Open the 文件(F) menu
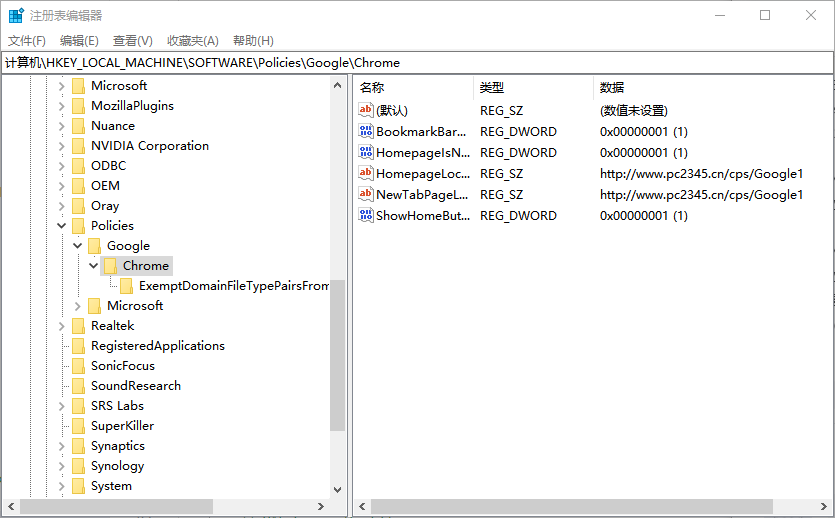Screen dimensions: 835x518 pyautogui.click(x=27, y=41)
